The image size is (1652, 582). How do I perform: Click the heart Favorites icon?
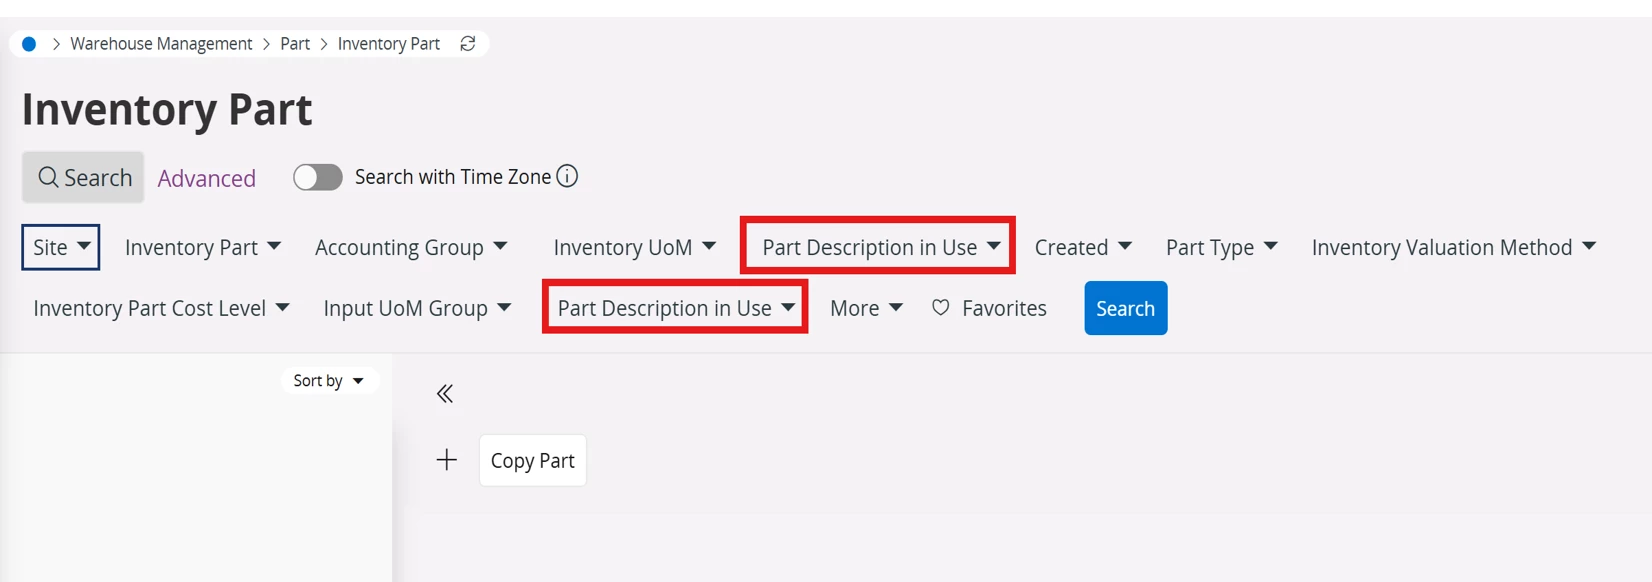tap(940, 308)
